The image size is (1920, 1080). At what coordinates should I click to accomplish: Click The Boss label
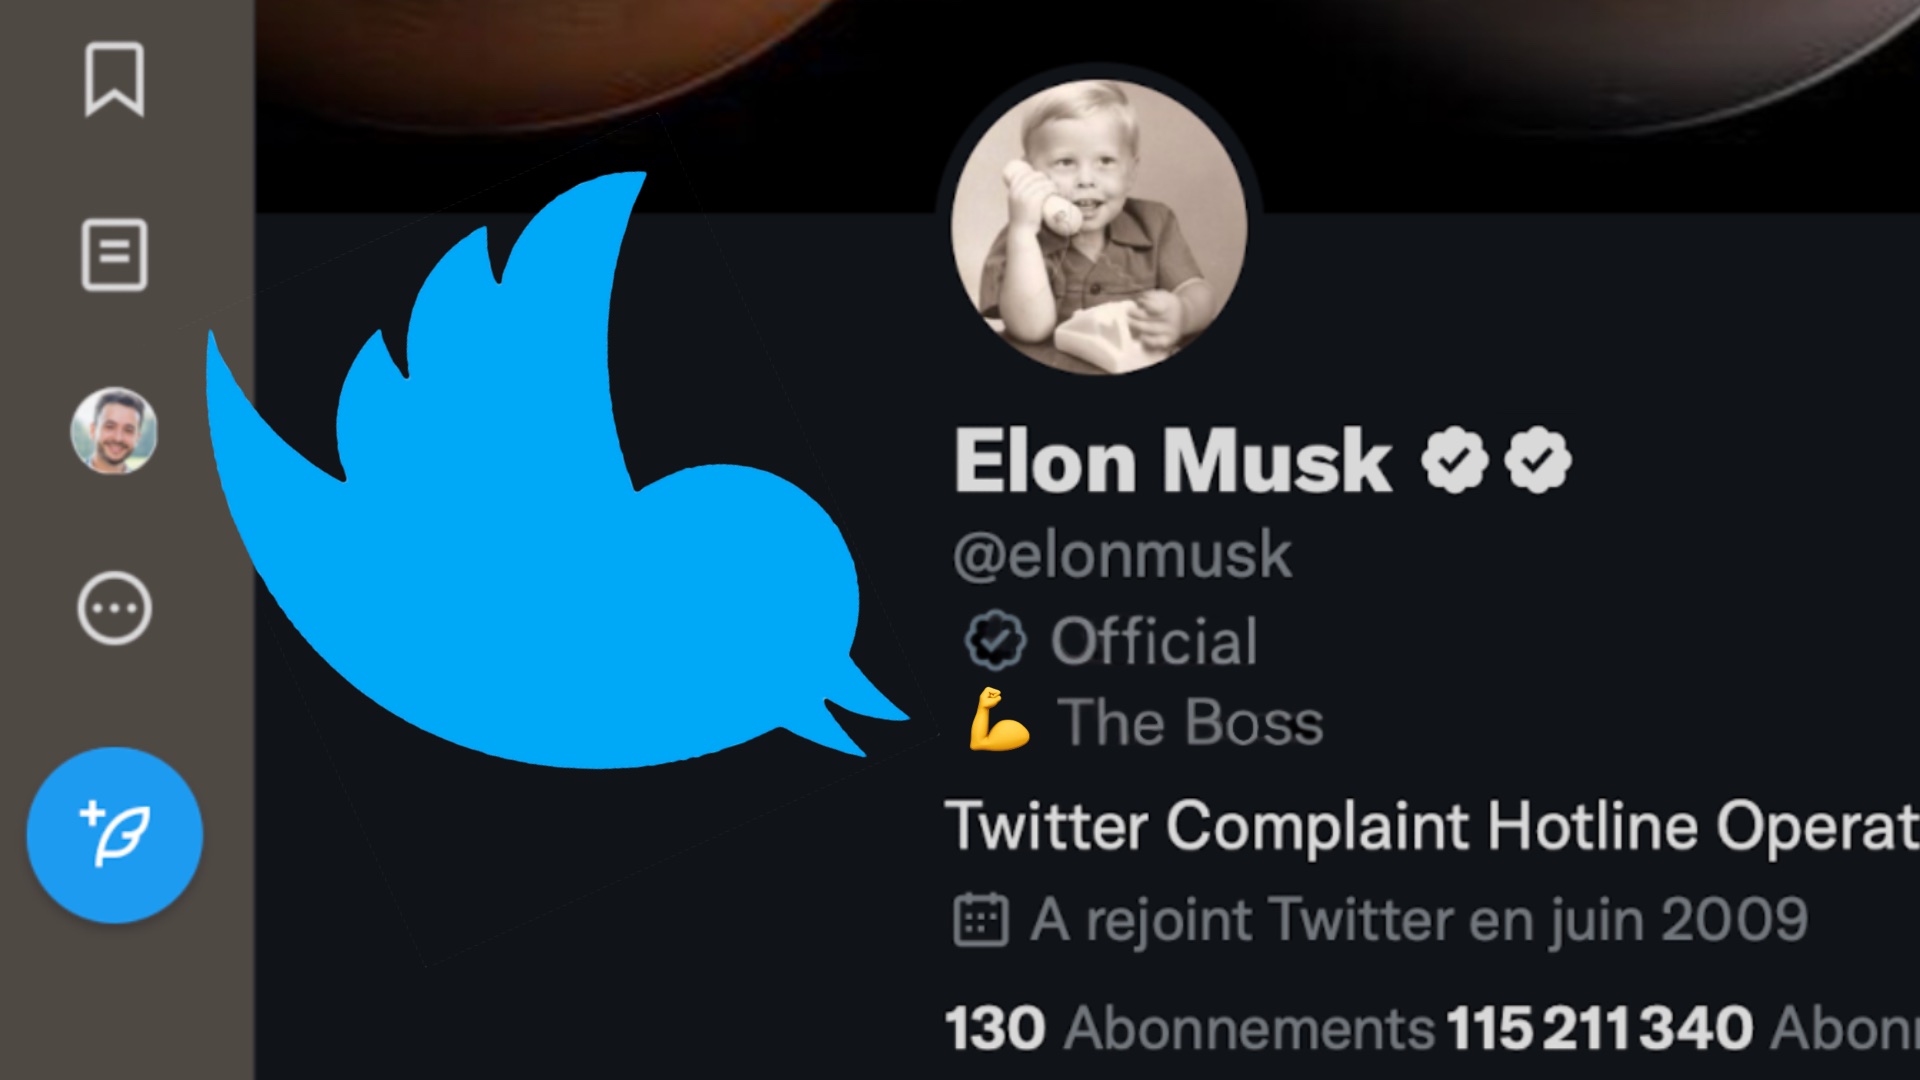(1191, 722)
